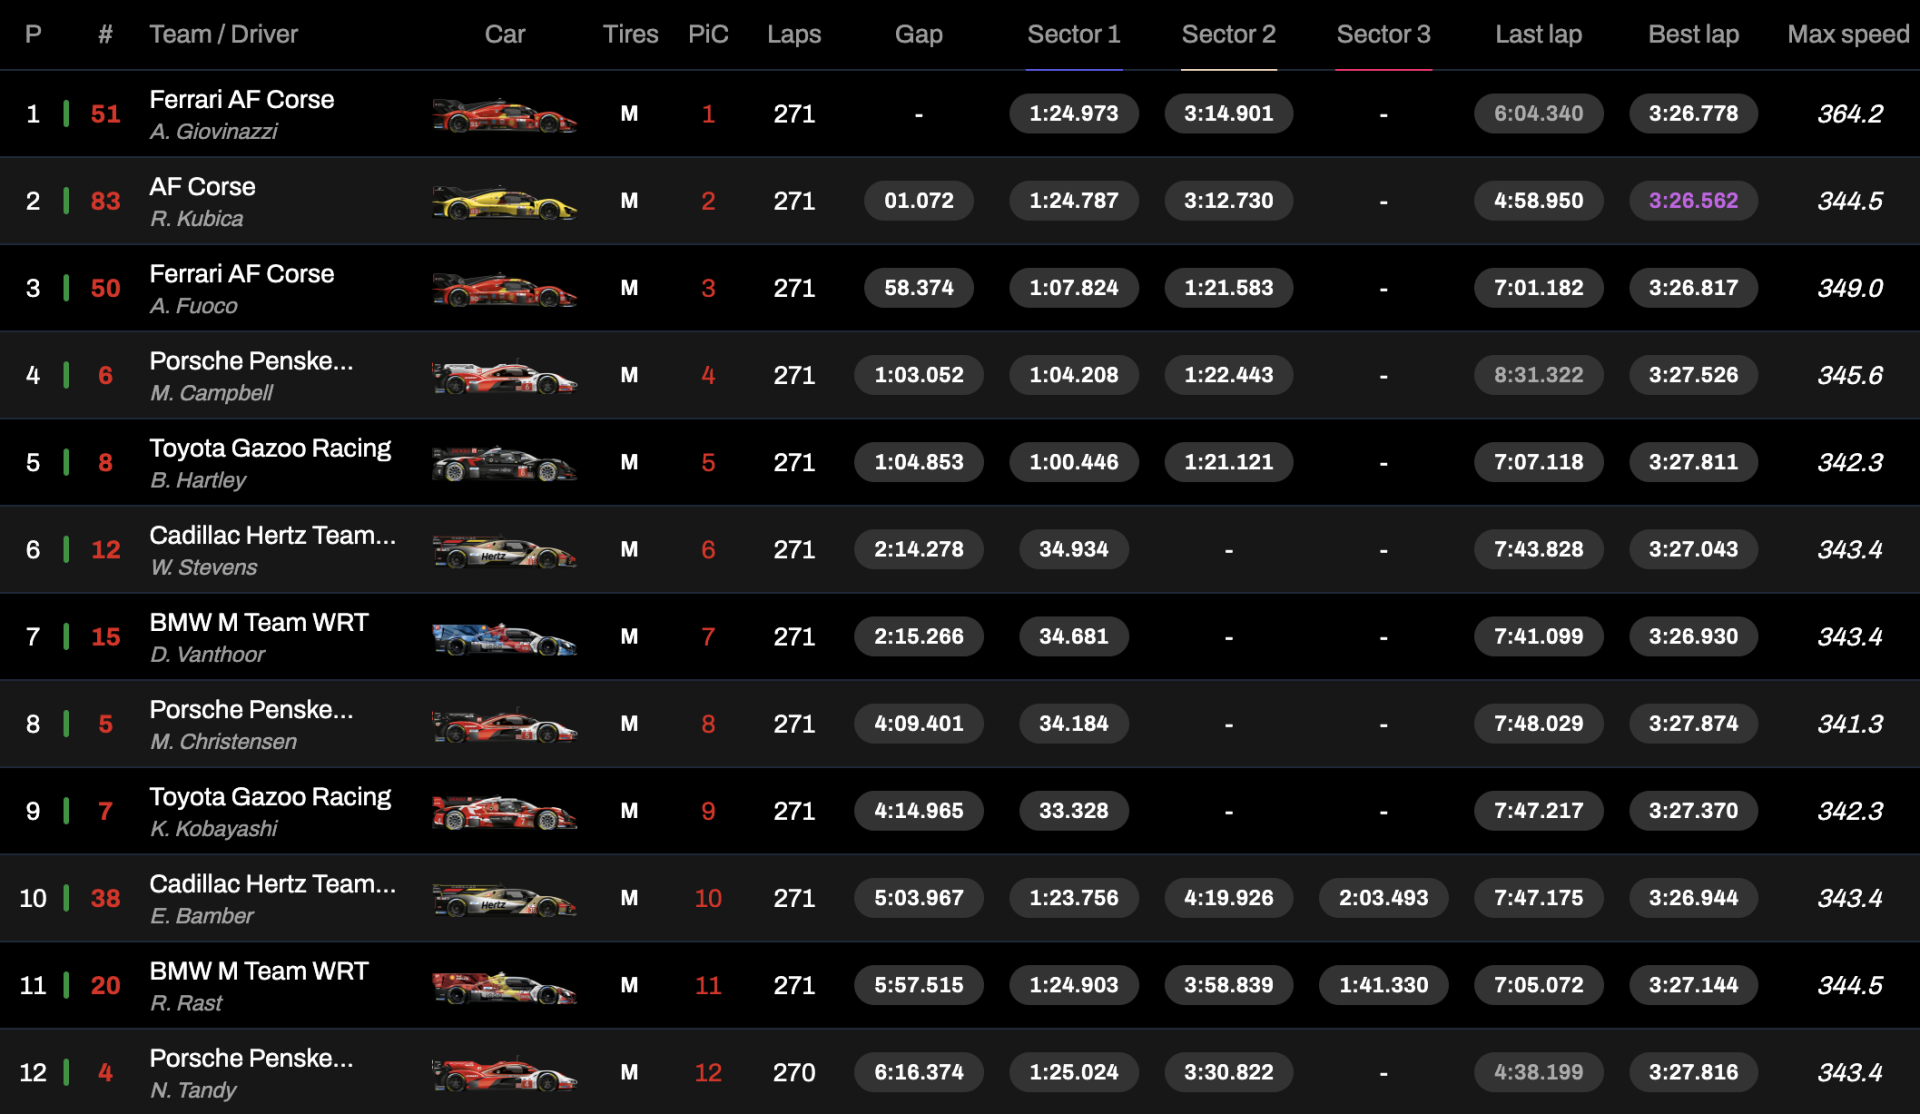The width and height of the screenshot is (1920, 1114).
Task: Click the Max speed column header
Action: point(1848,34)
